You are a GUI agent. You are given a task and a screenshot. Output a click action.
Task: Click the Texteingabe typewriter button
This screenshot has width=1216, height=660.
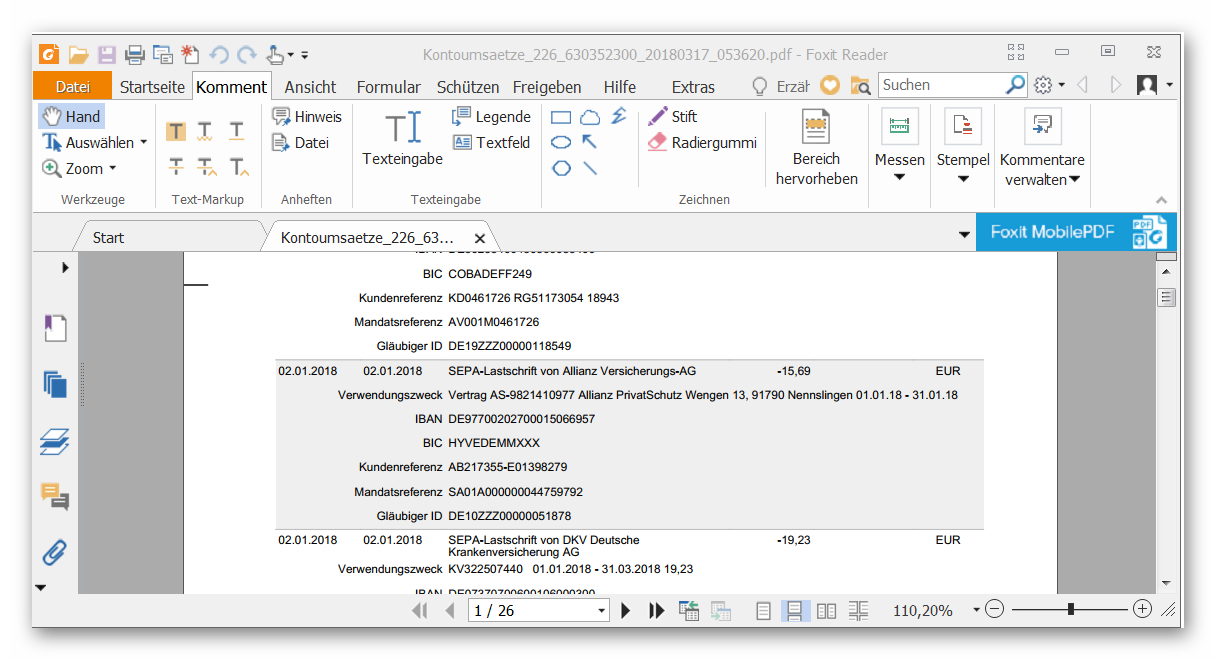click(403, 139)
